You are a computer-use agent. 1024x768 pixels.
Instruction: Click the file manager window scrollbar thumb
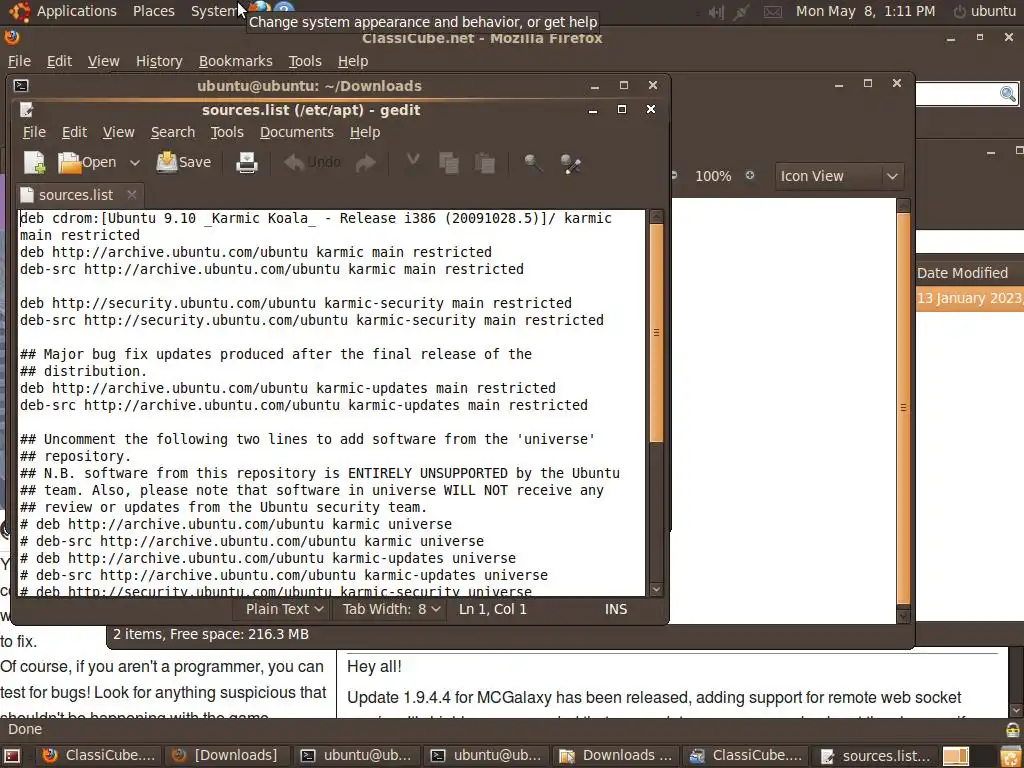[904, 408]
